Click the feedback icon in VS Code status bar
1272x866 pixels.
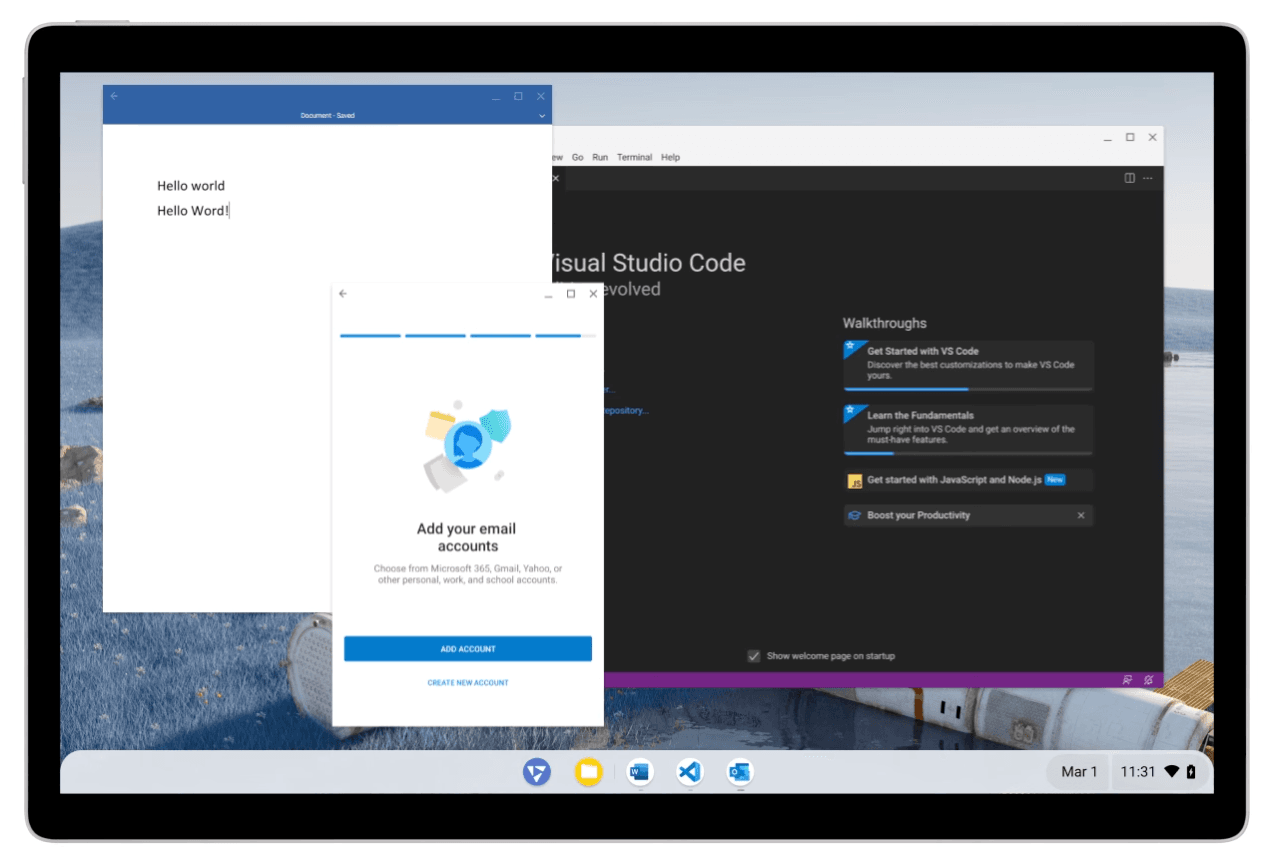click(1127, 680)
